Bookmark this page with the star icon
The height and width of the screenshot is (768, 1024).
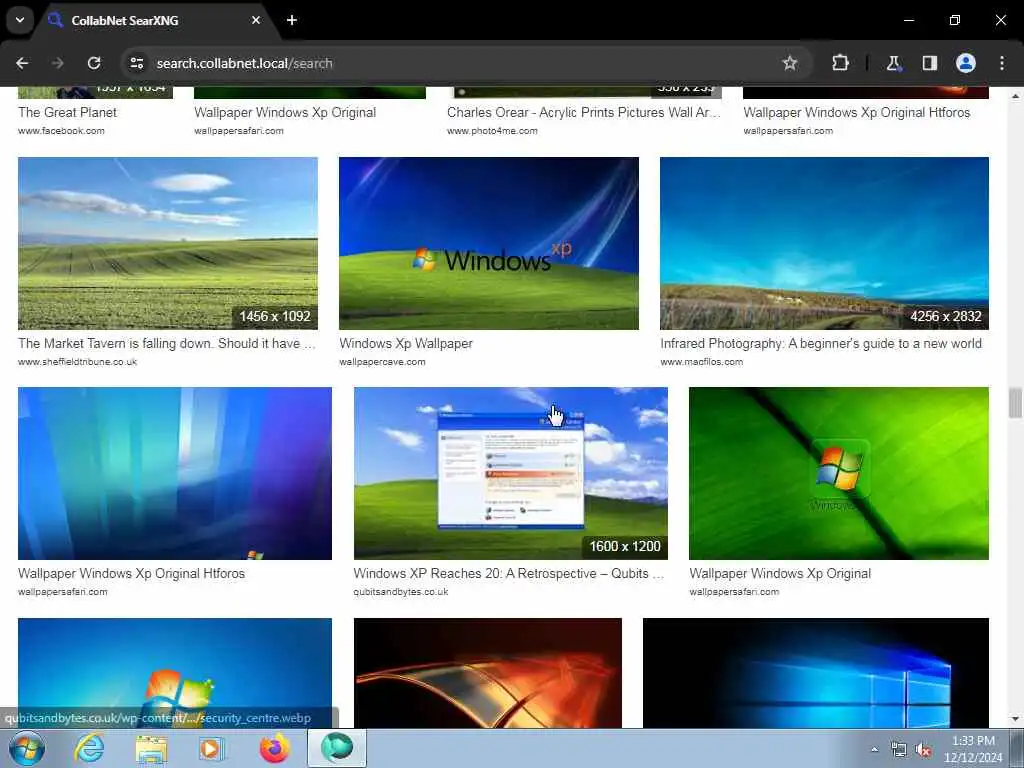[x=790, y=63]
